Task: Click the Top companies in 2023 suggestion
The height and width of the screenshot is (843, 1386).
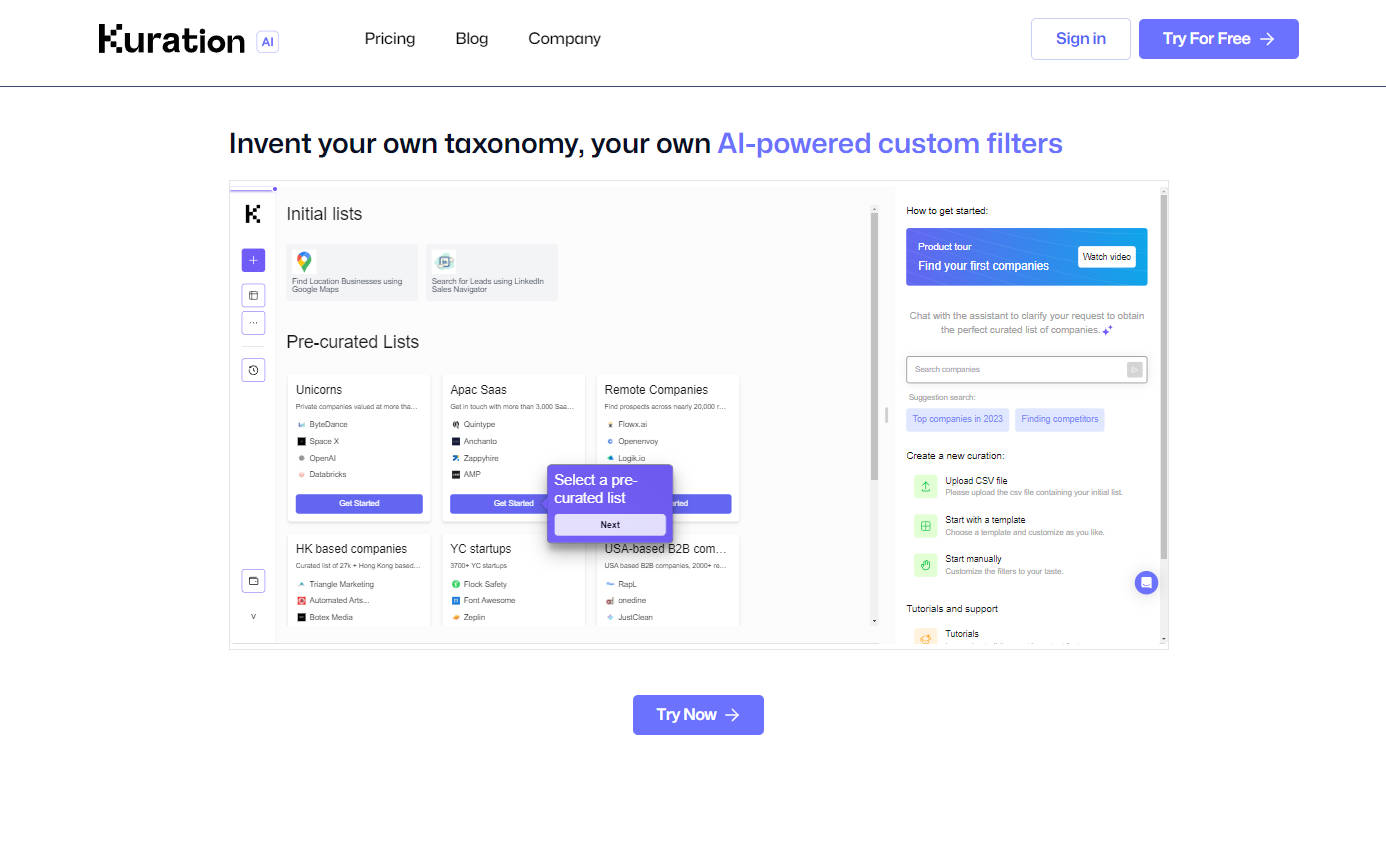Action: tap(957, 419)
